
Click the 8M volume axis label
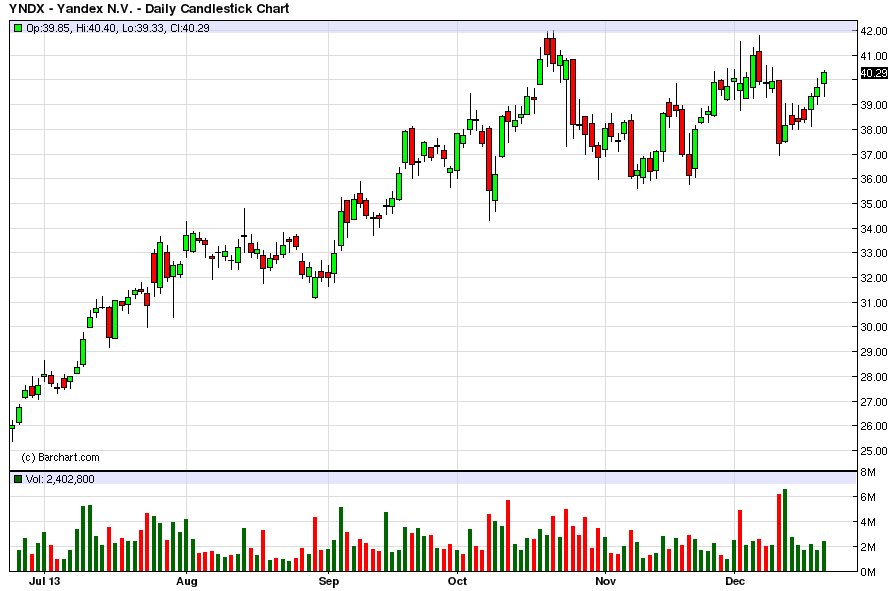tap(868, 472)
